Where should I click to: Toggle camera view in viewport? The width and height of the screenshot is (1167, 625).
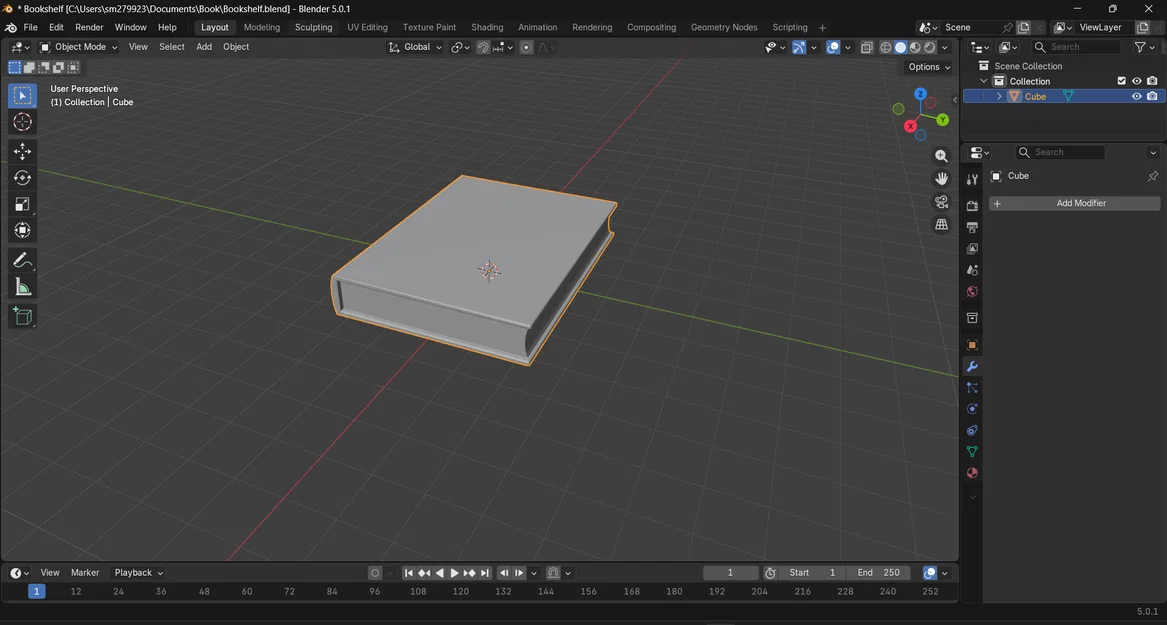[x=941, y=202]
